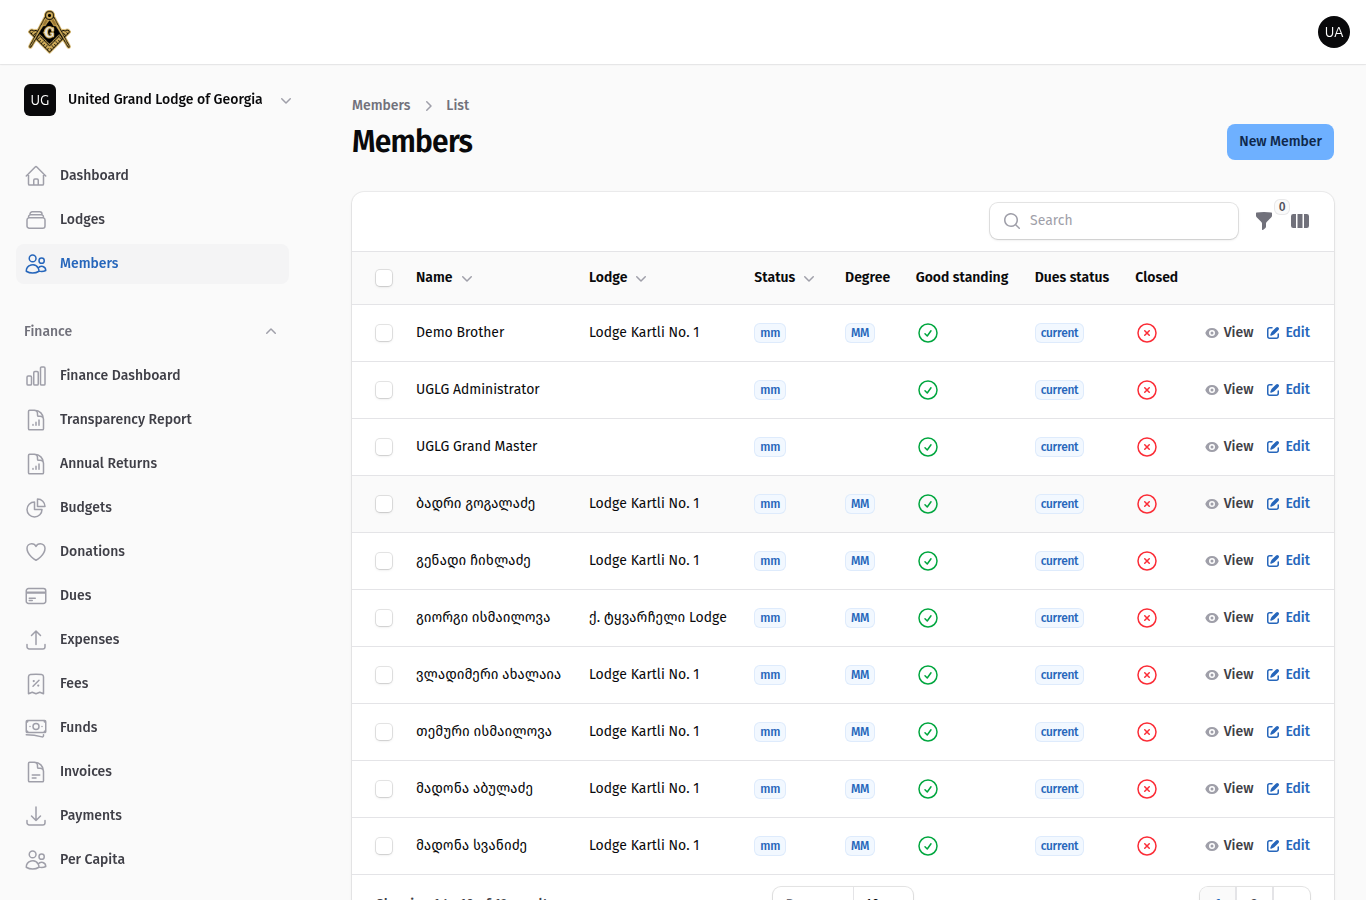The height and width of the screenshot is (900, 1366).
Task: Select the UGLG Administrator row checkbox
Action: coord(384,390)
